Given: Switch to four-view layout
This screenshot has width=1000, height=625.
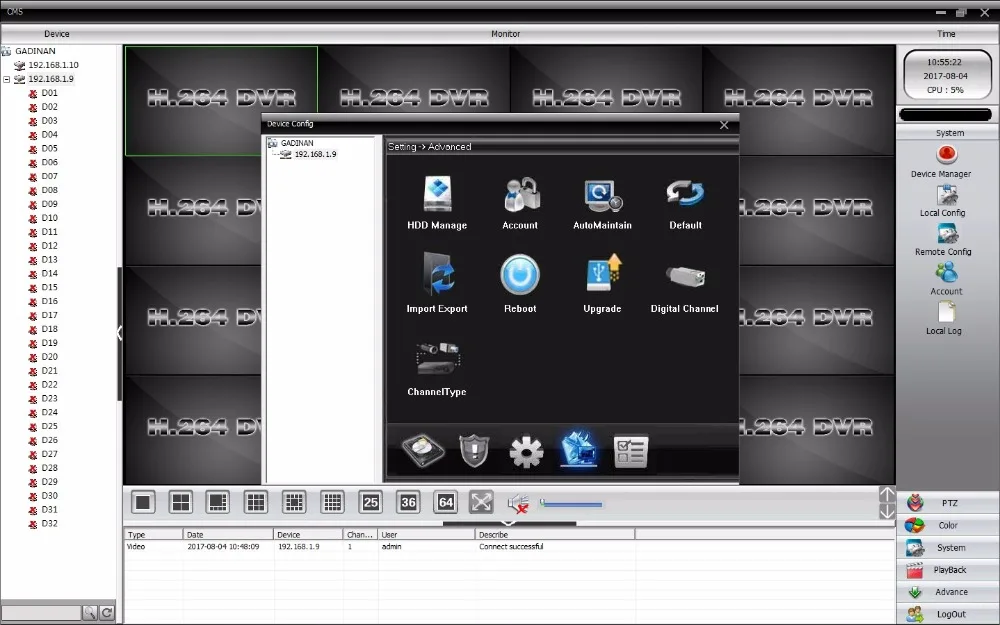Looking at the screenshot, I should 180,503.
